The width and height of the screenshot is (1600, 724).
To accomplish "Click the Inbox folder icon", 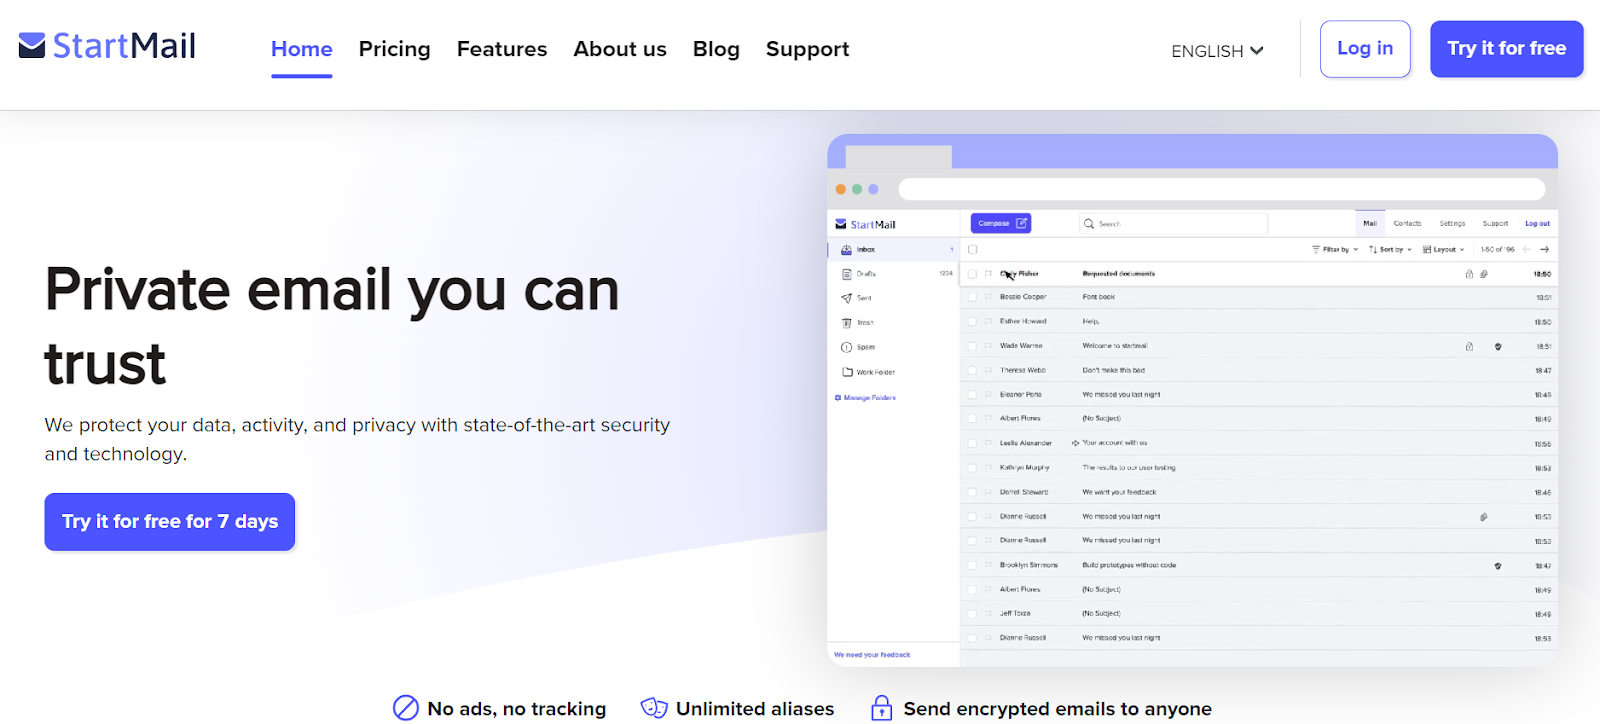I will (x=846, y=250).
